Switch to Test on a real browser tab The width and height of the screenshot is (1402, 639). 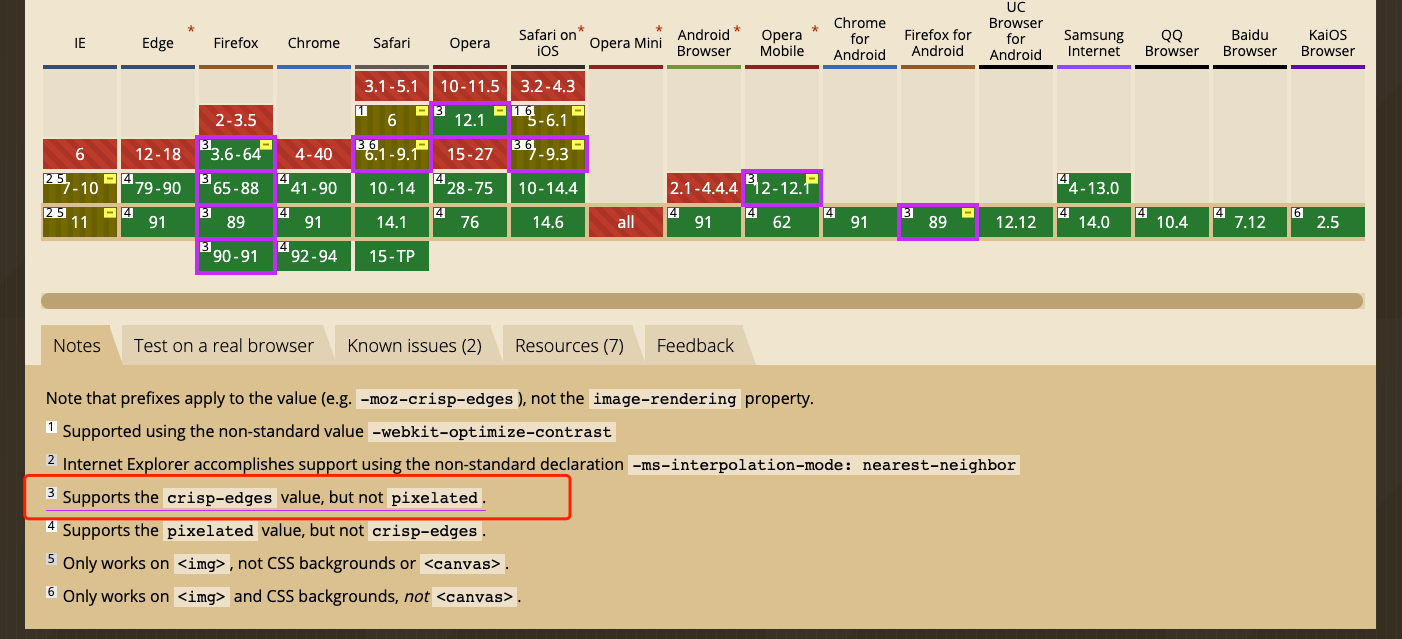click(224, 345)
